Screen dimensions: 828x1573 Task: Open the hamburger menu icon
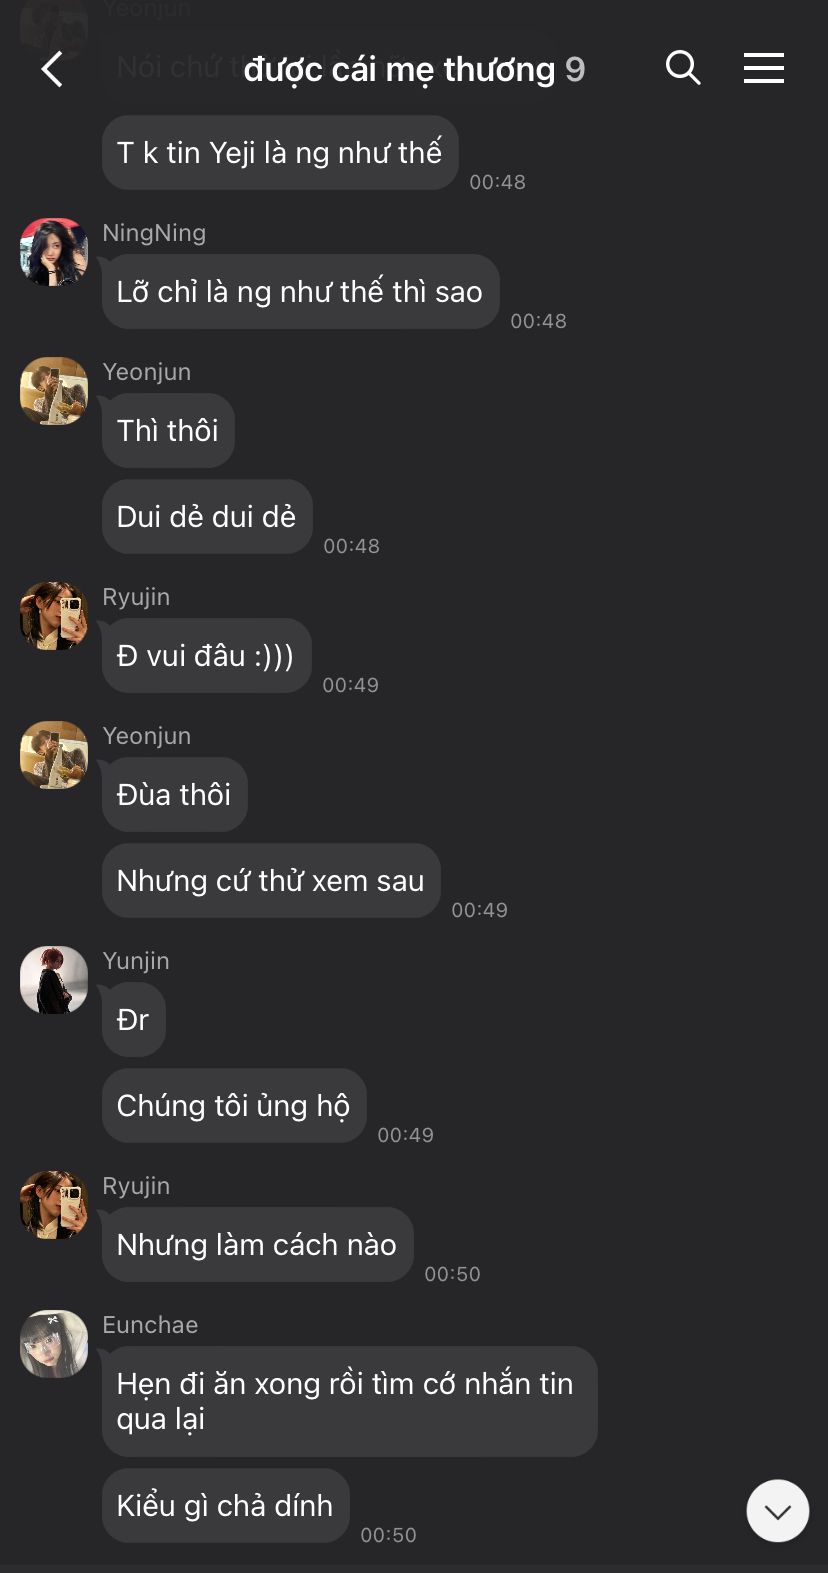pyautogui.click(x=764, y=68)
